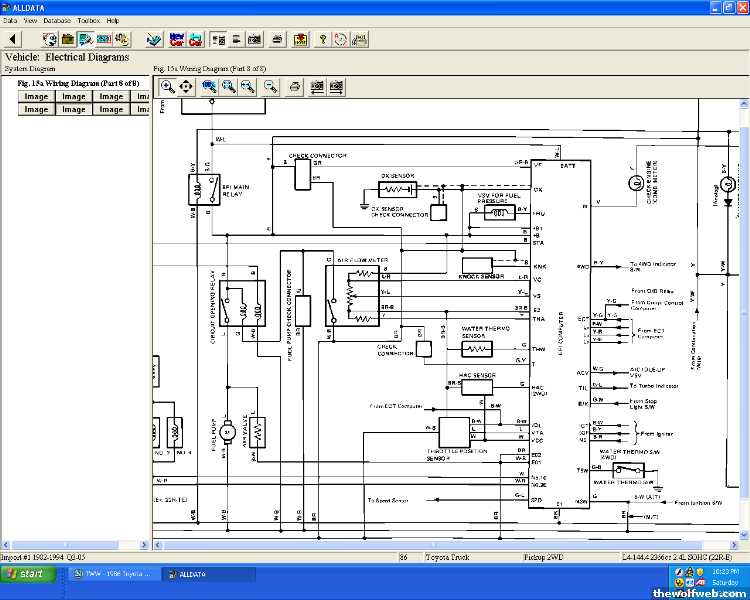The image size is (750, 600).
Task: Click the diagram's vertical scrollbar down arrow
Action: 743,532
